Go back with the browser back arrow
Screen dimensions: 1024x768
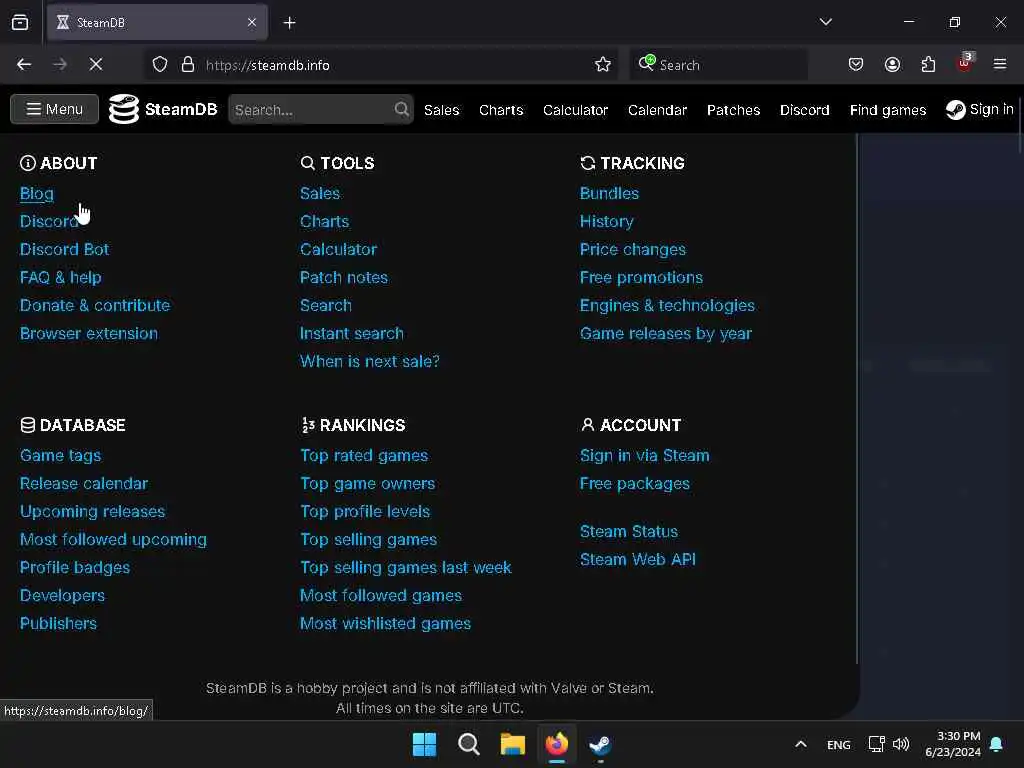24,65
